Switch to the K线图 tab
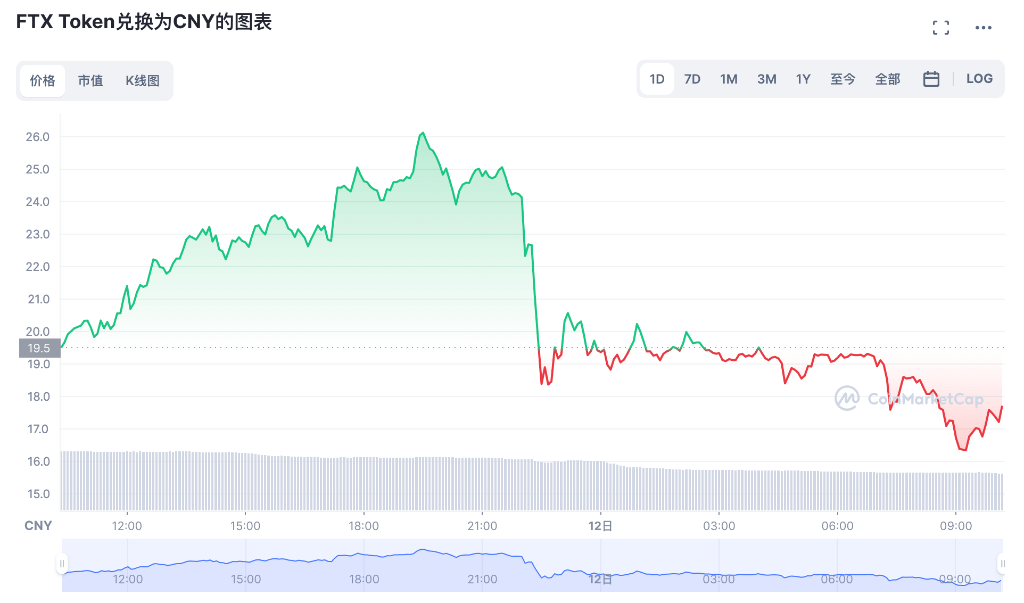Viewport: 1024px width, 603px height. click(142, 81)
